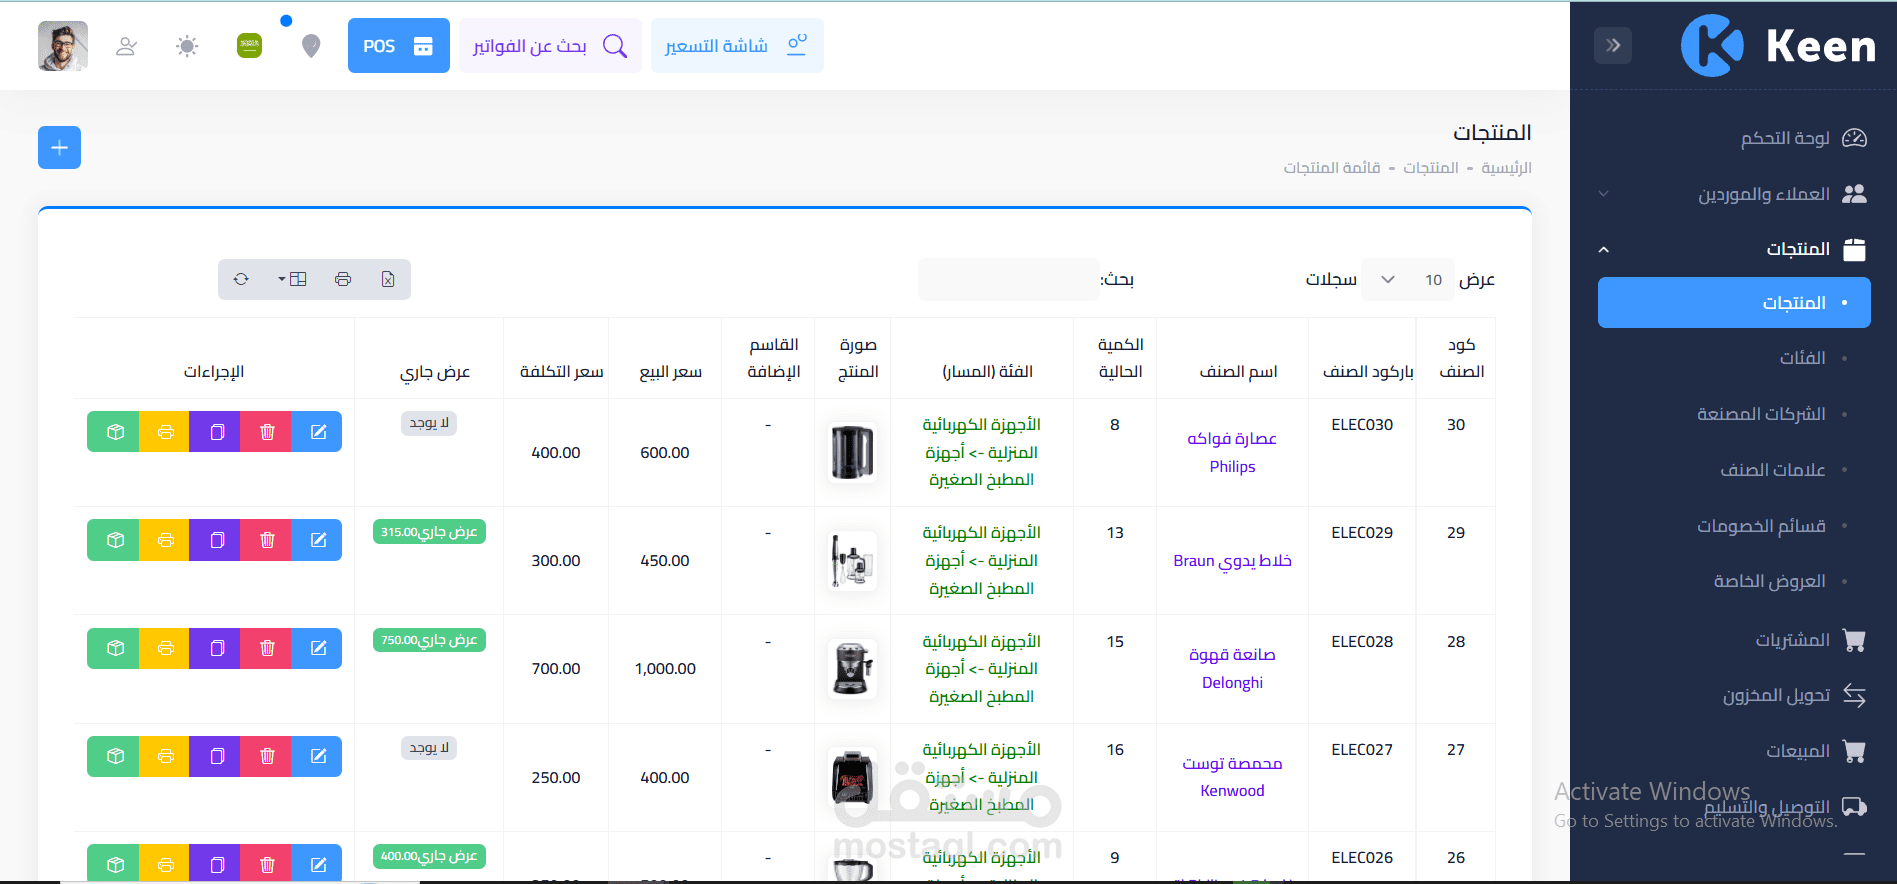Delete product ELEC030 with red trash icon
This screenshot has height=884, width=1897.
267,432
